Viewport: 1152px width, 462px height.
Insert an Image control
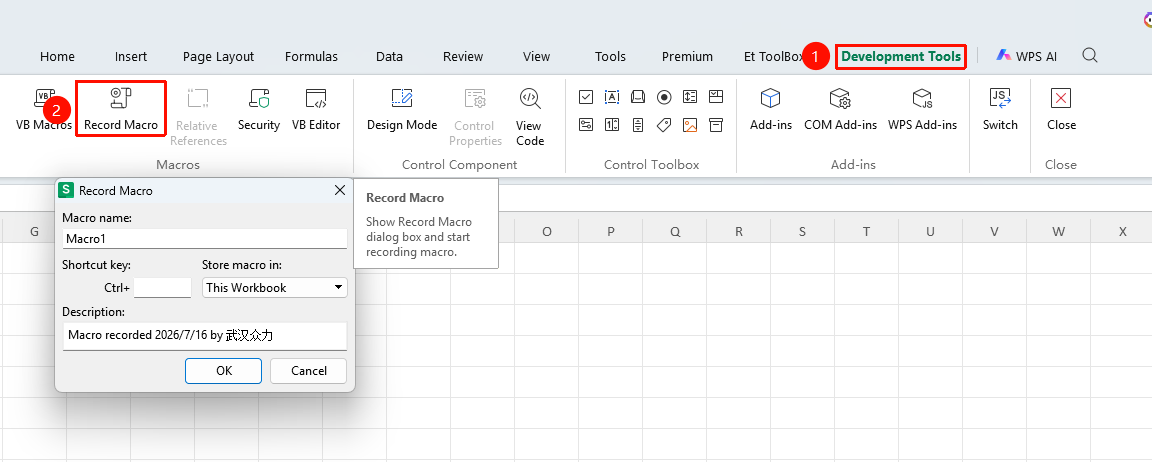[690, 125]
